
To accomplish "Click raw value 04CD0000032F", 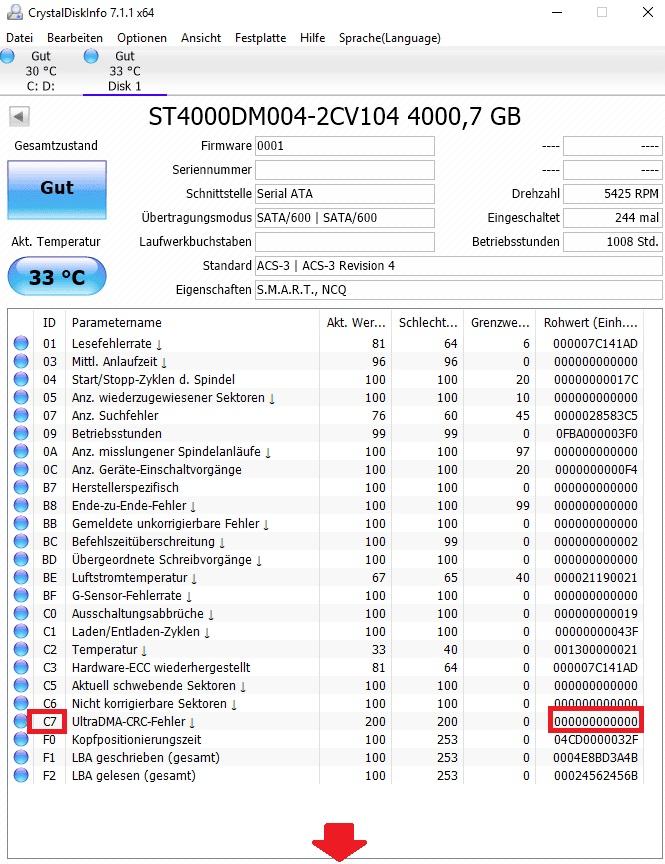I will [596, 739].
